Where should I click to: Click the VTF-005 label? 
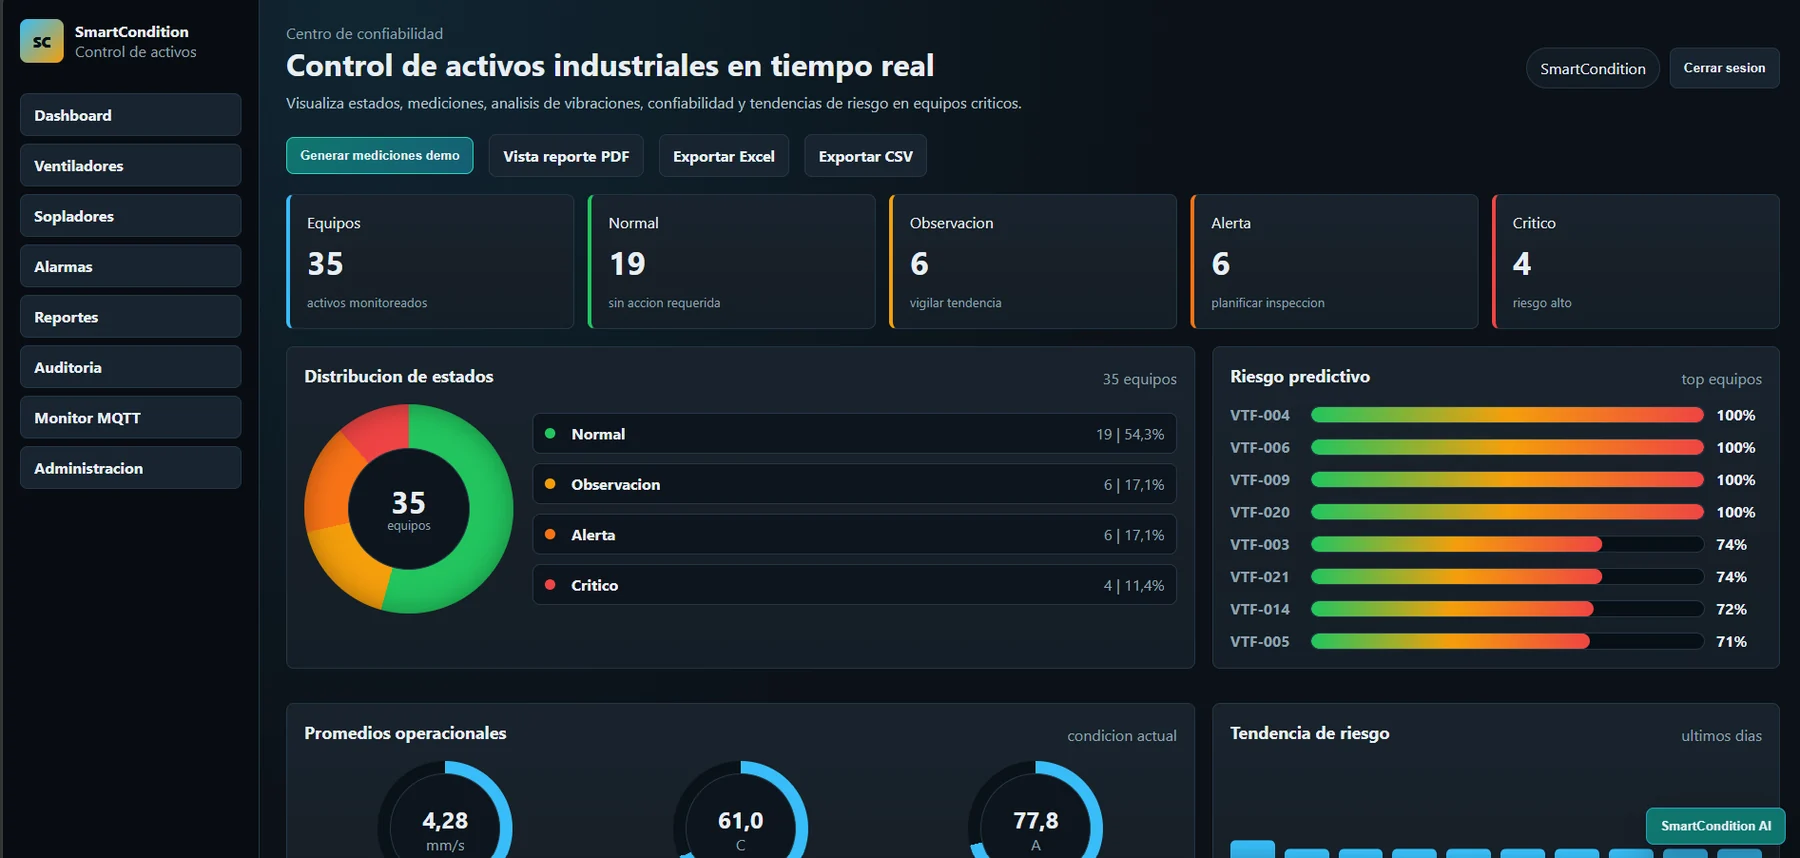pyautogui.click(x=1260, y=641)
